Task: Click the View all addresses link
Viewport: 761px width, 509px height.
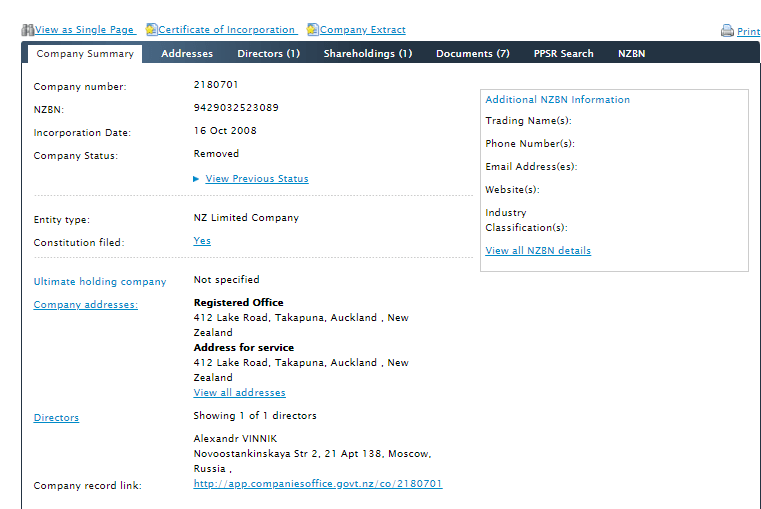Action: point(239,393)
